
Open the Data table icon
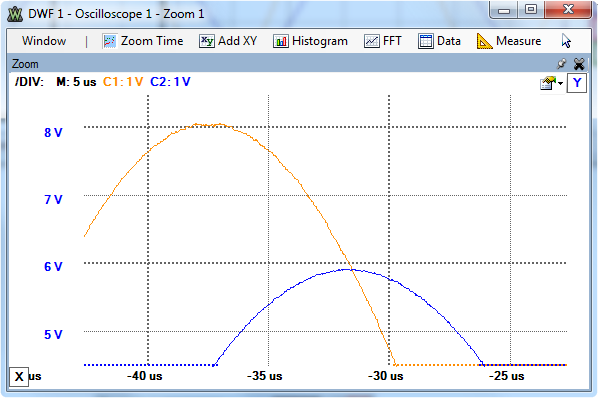pos(426,41)
